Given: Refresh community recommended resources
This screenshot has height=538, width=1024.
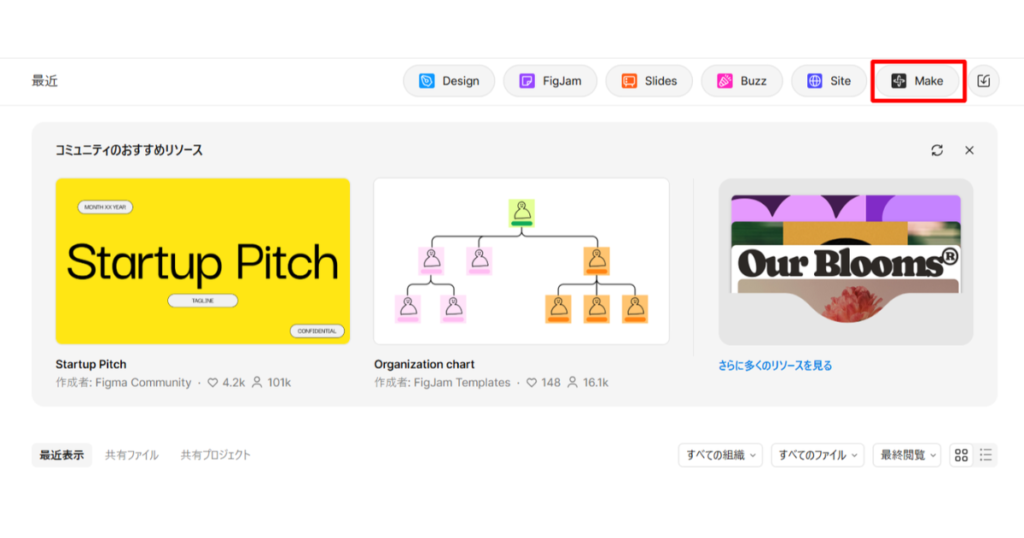Looking at the screenshot, I should coord(937,150).
